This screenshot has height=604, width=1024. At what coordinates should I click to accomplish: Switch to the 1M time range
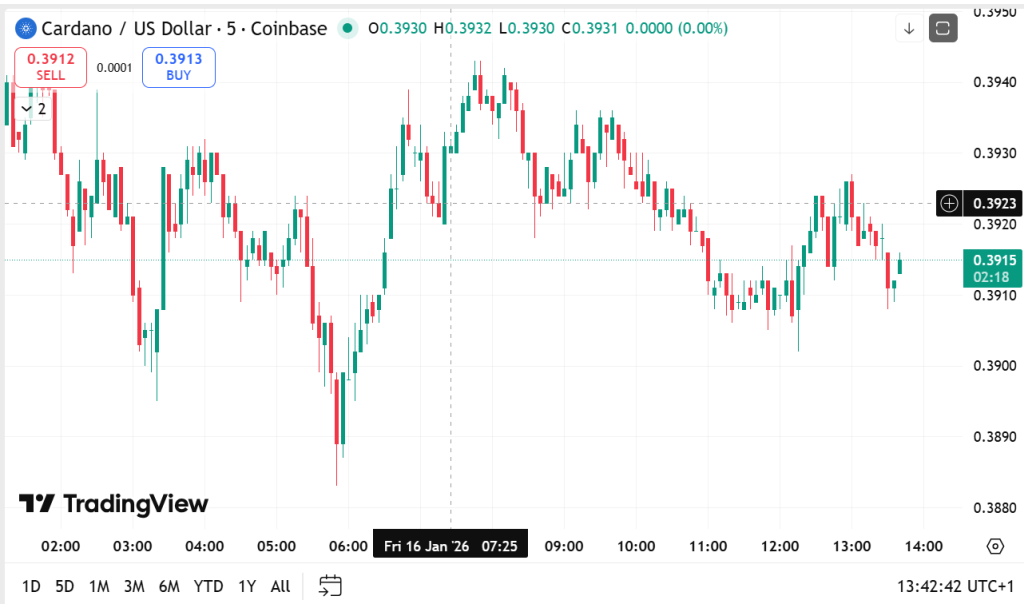[x=99, y=586]
